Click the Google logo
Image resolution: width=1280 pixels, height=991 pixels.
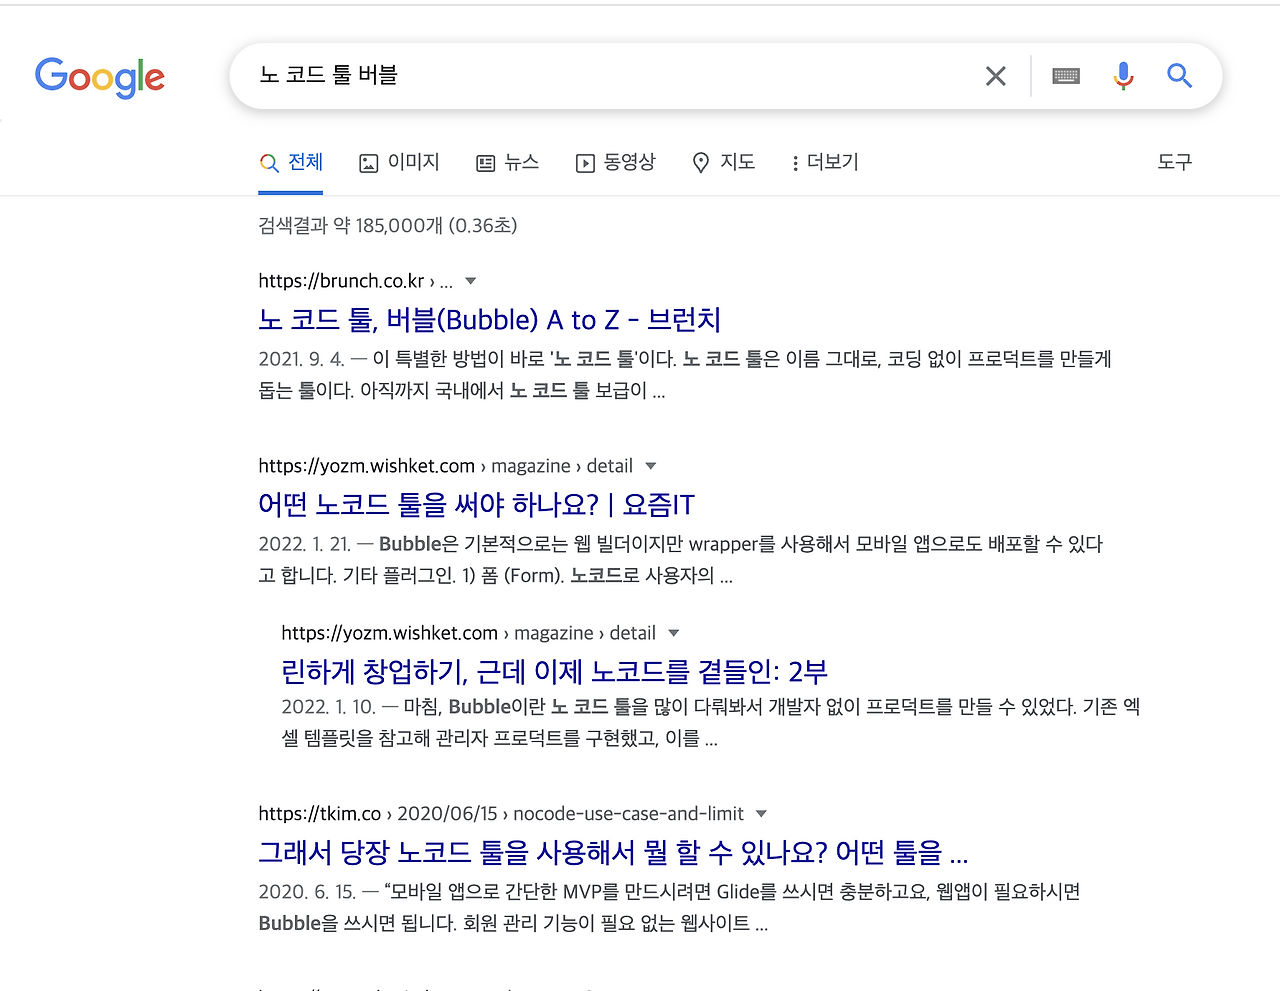coord(100,77)
